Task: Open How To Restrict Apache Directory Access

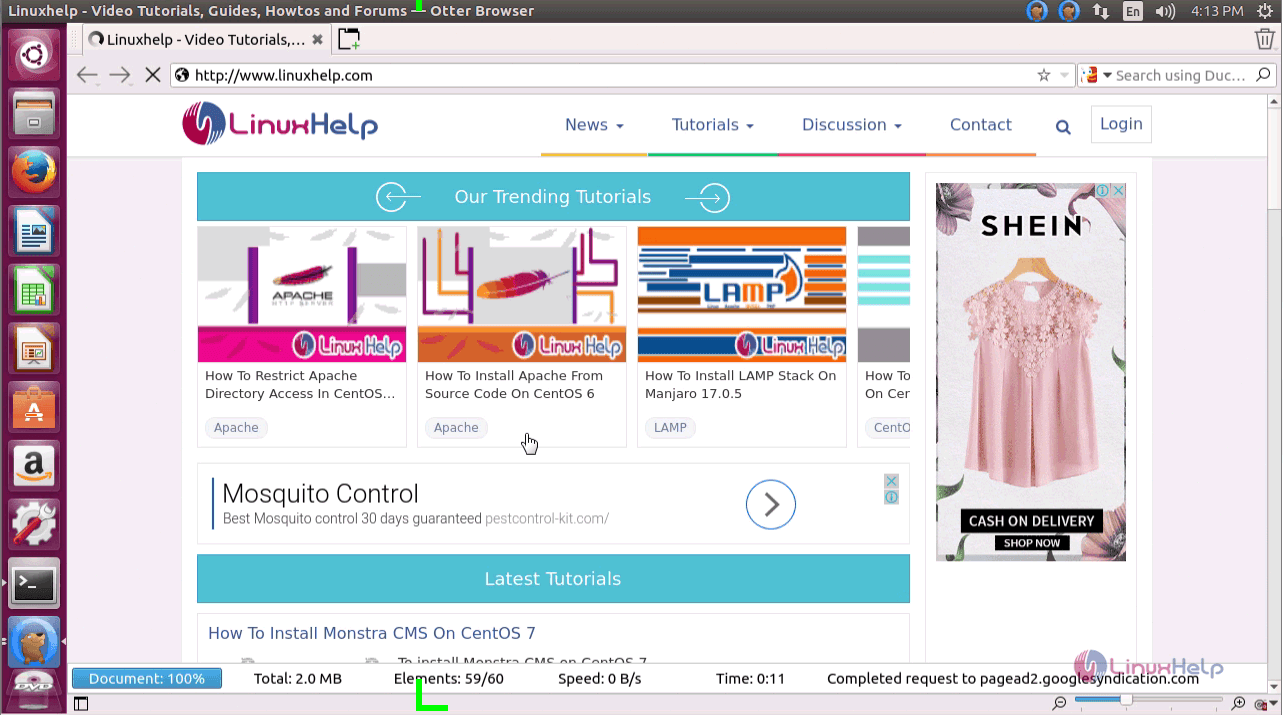Action: [x=300, y=385]
